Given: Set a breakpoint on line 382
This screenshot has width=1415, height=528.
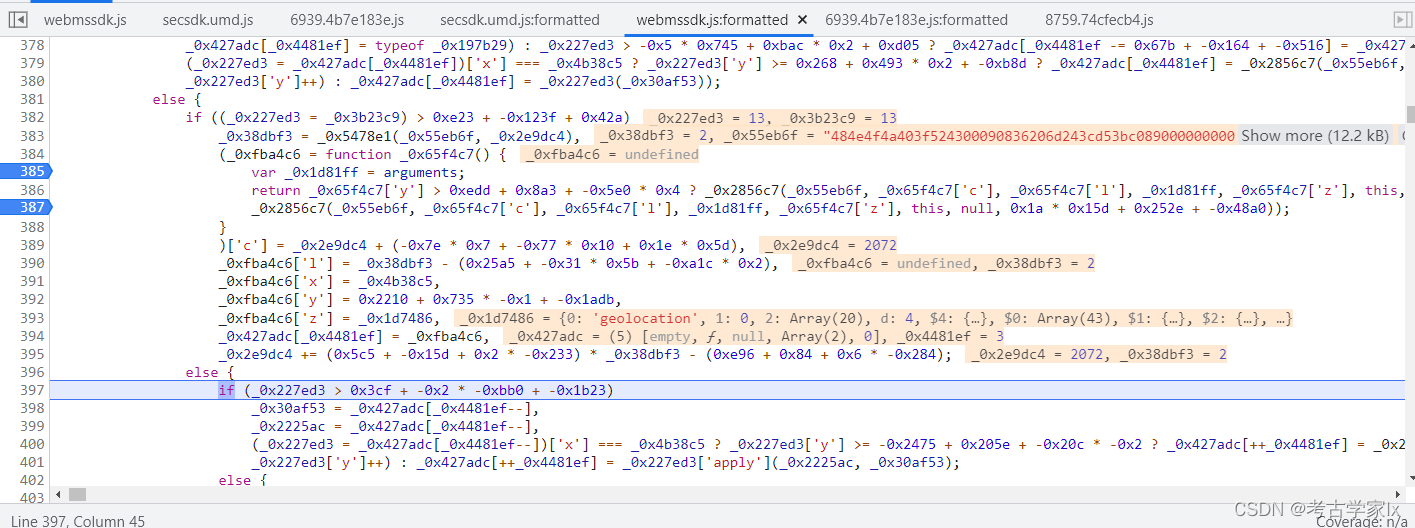Looking at the screenshot, I should click(x=32, y=118).
